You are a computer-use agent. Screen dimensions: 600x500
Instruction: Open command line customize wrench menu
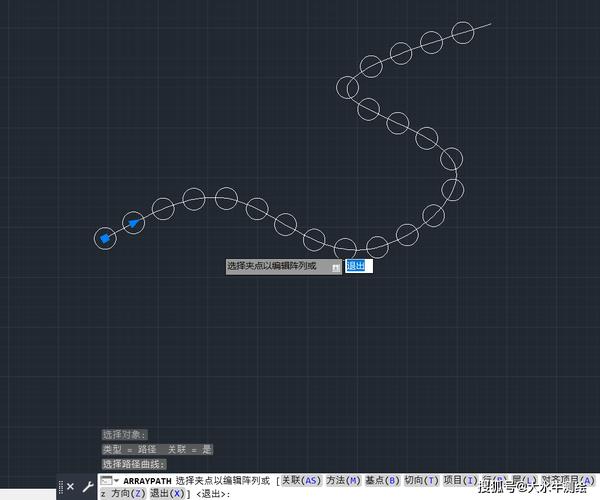[x=87, y=487]
